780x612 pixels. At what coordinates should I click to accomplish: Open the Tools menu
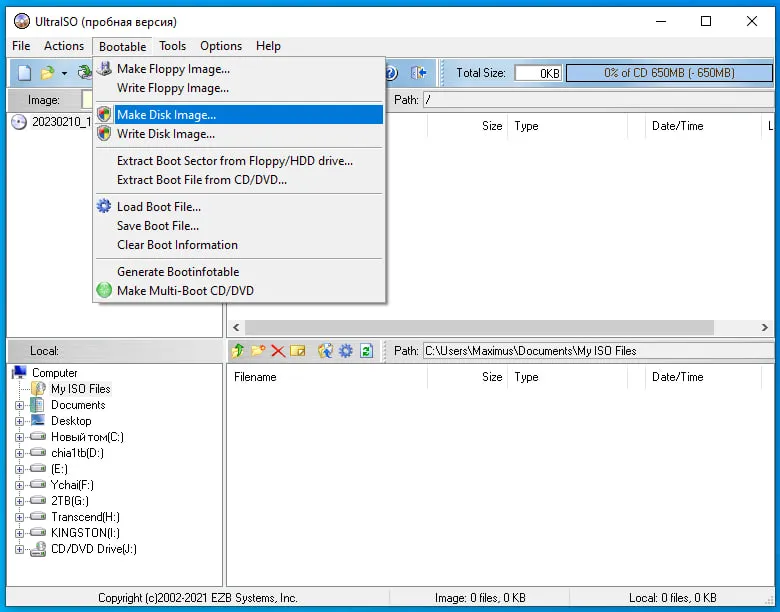pos(173,46)
